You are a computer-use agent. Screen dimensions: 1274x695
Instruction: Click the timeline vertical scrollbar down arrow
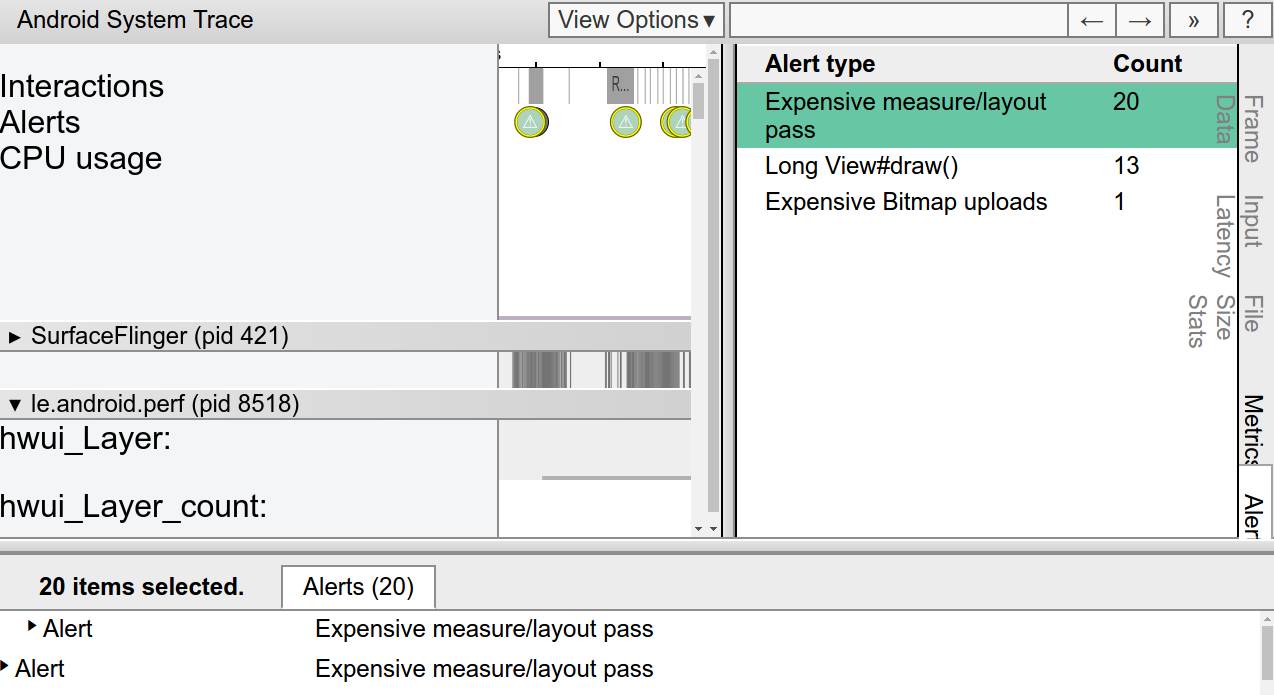click(712, 528)
